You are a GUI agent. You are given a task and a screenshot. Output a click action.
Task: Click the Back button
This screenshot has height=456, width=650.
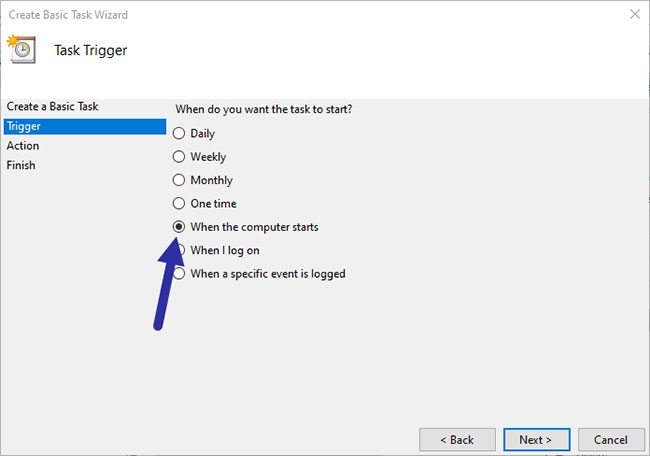pyautogui.click(x=457, y=440)
